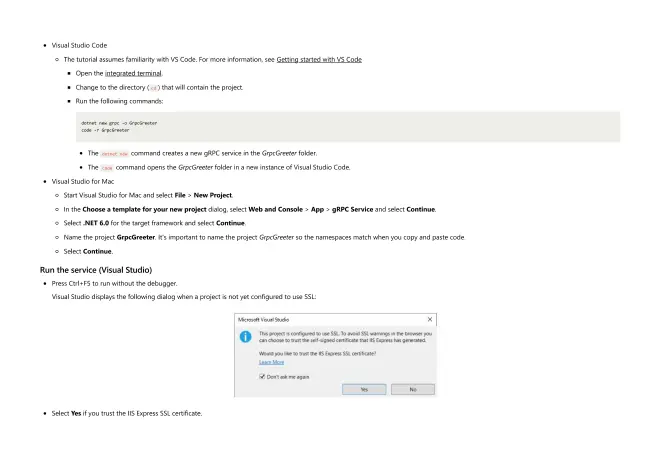Click the bold ".NET 6.0" text
Screen dimensions: 660x467
100,223
